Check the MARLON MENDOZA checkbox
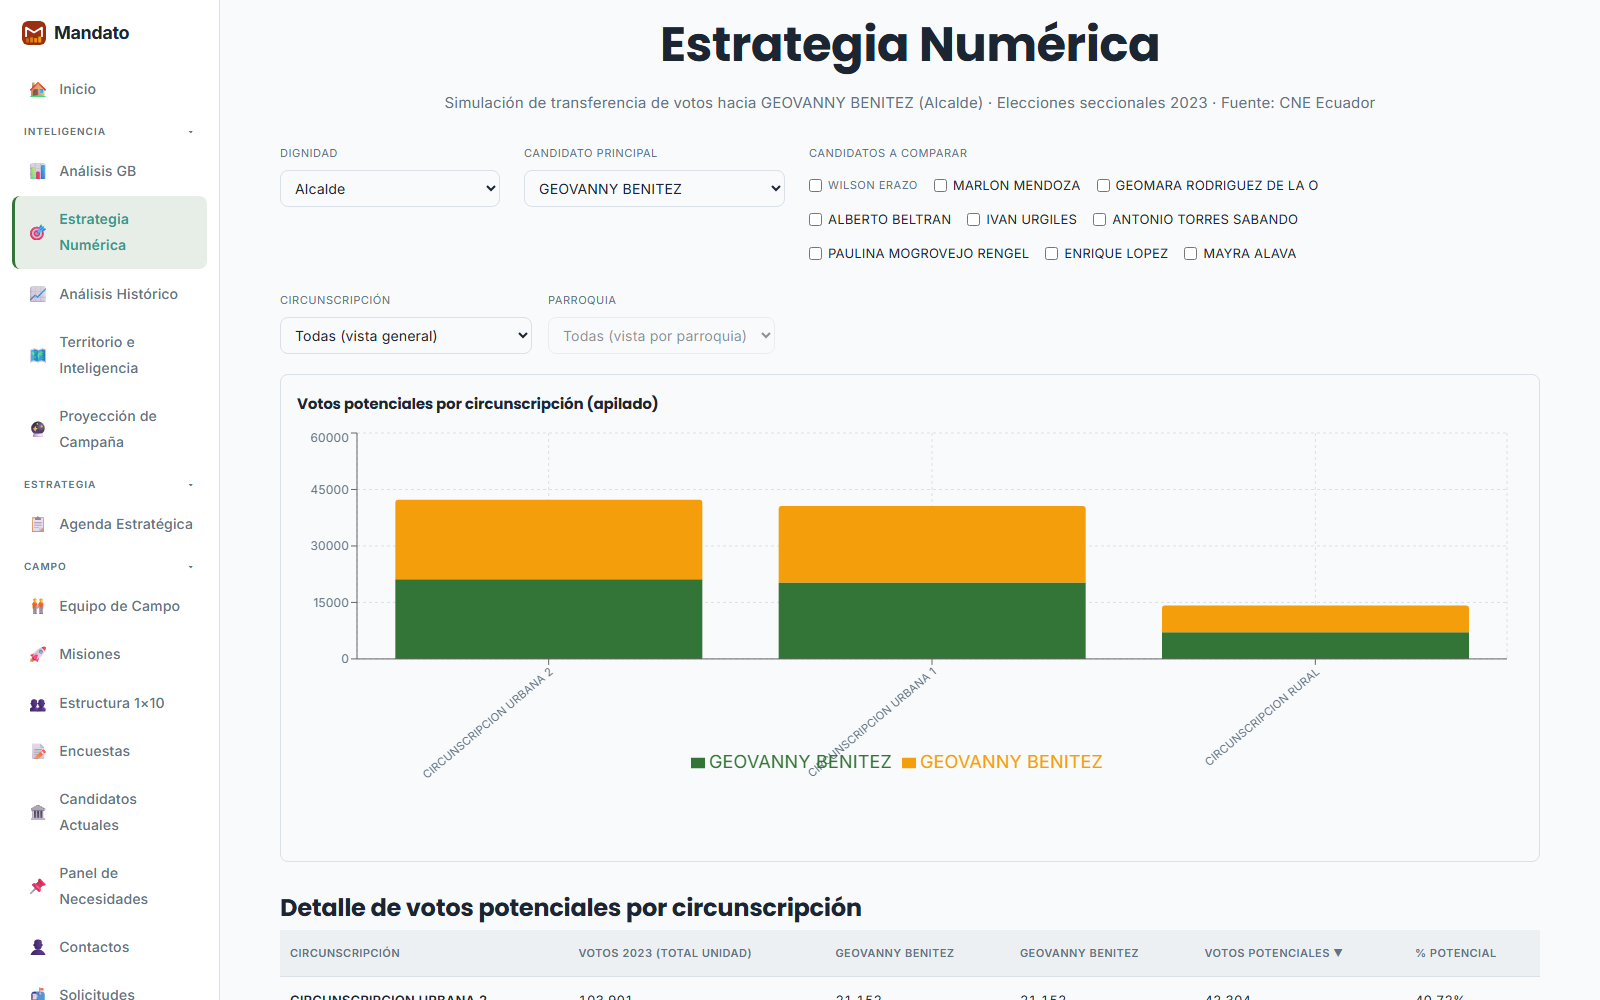 (x=941, y=186)
